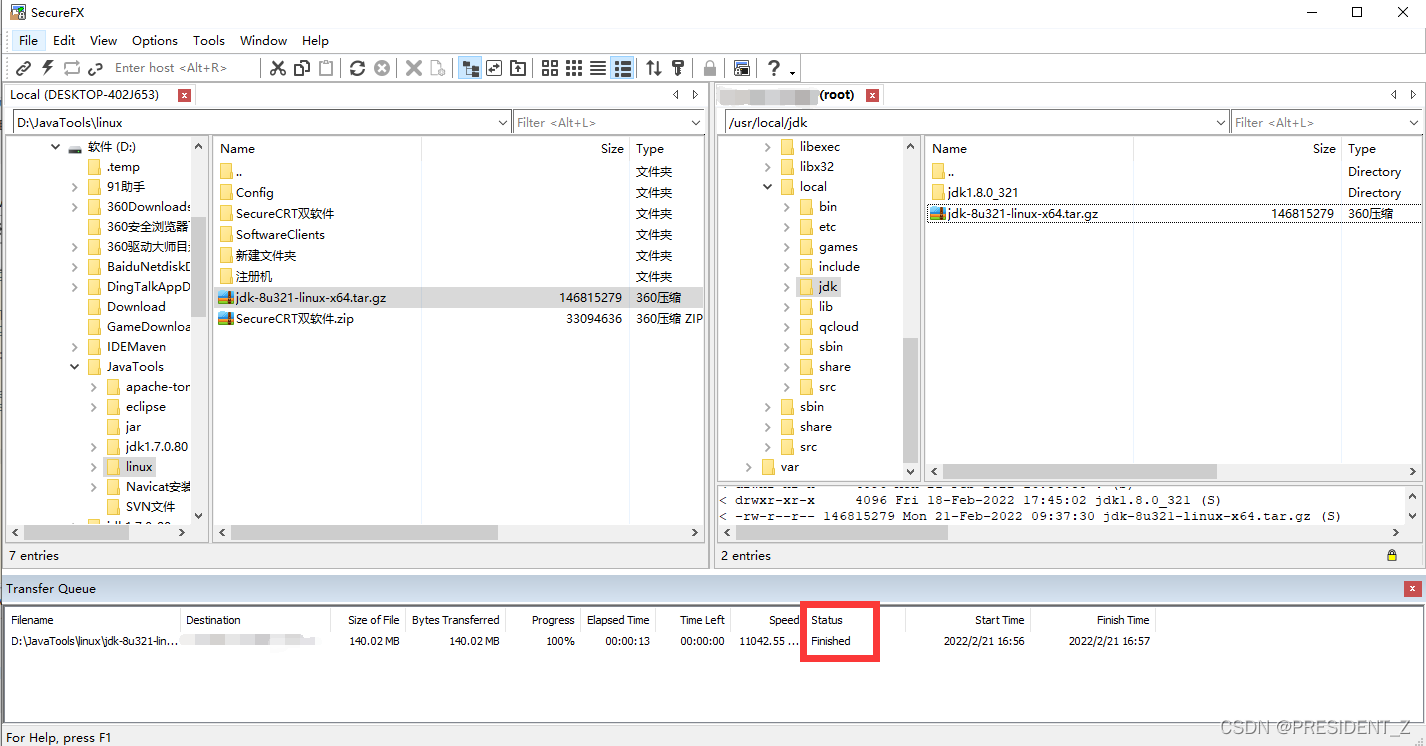Click the local Filter input field
The height and width of the screenshot is (746, 1426).
click(601, 123)
